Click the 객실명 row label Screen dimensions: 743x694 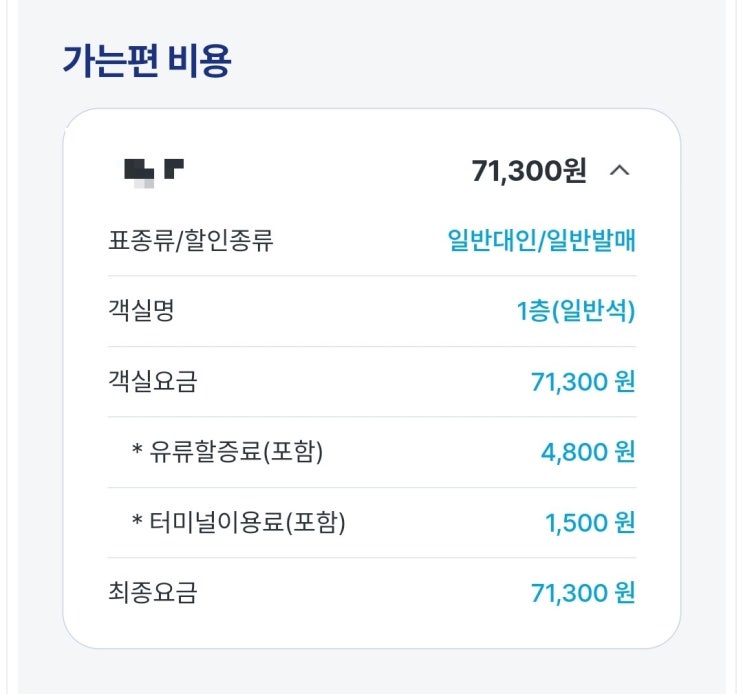tap(141, 311)
